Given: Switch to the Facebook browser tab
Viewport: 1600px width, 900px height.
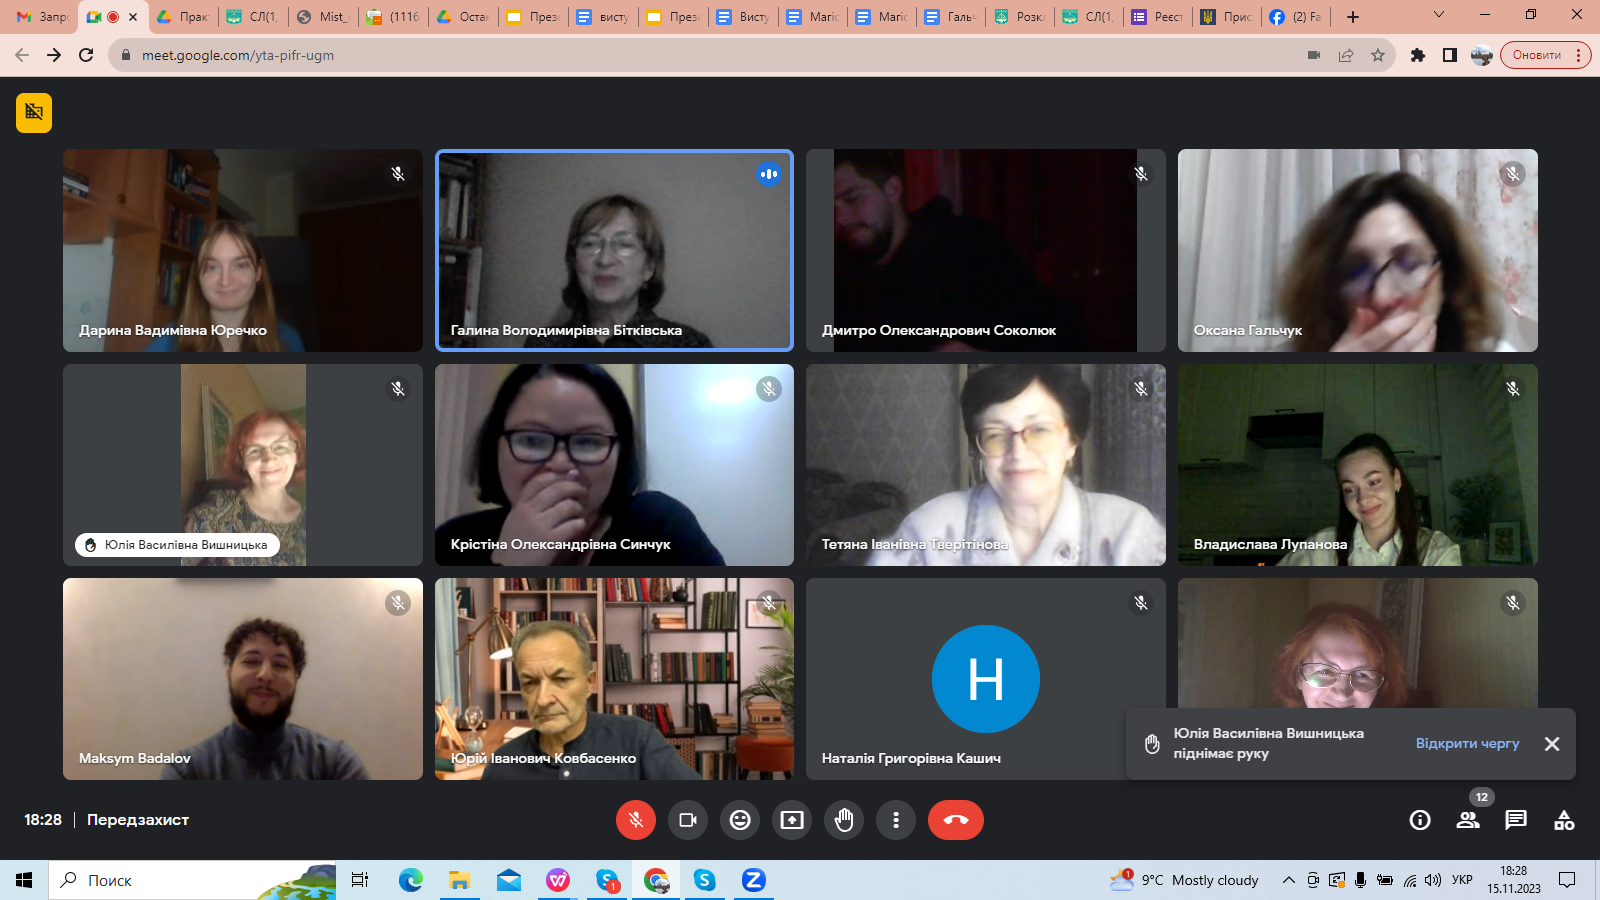Looking at the screenshot, I should coord(1295,17).
